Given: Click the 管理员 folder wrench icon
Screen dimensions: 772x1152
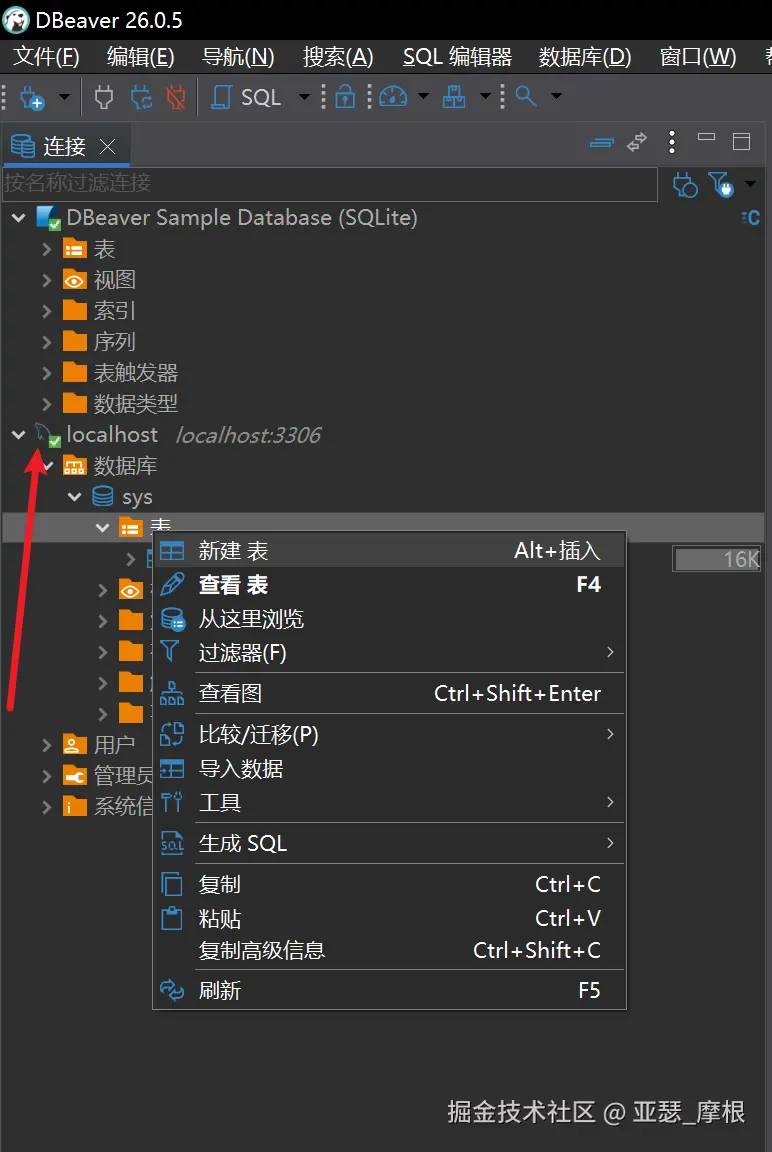Looking at the screenshot, I should (74, 776).
